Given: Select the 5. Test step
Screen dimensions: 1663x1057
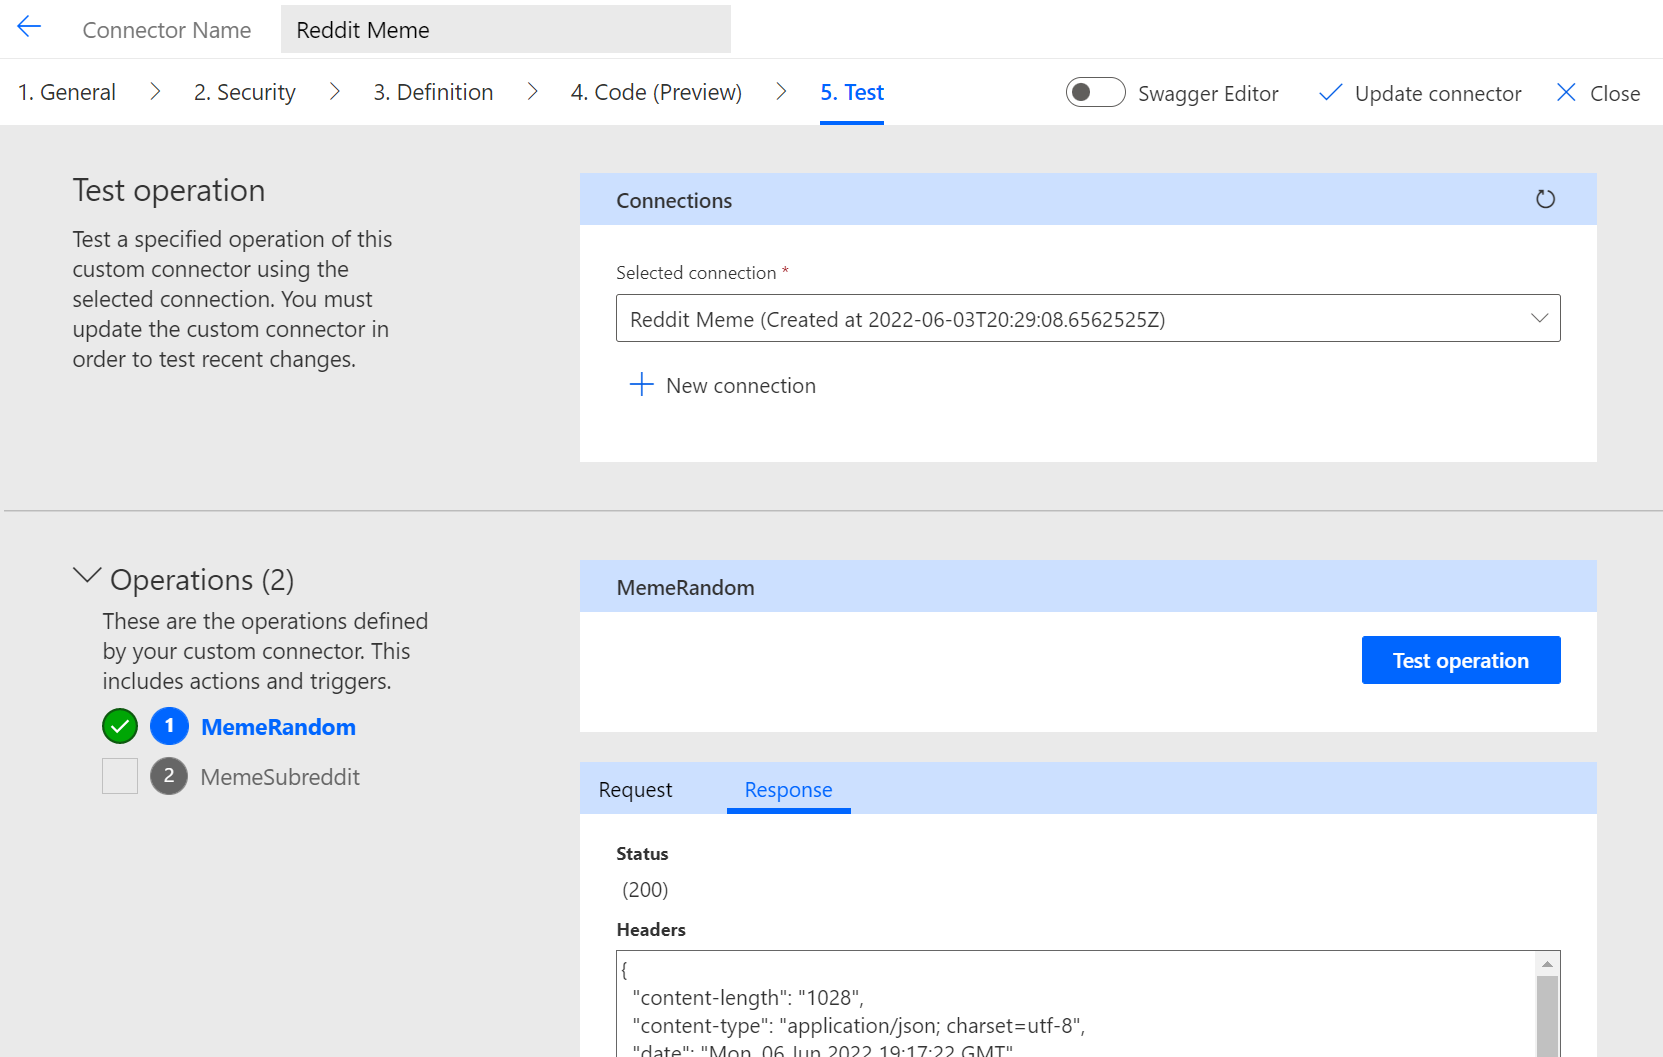Looking at the screenshot, I should [x=852, y=92].
